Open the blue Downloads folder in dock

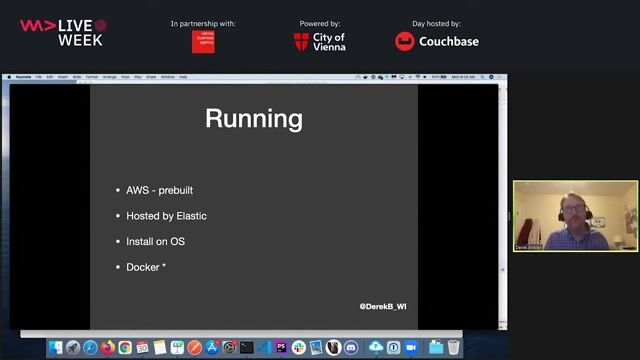tap(436, 347)
